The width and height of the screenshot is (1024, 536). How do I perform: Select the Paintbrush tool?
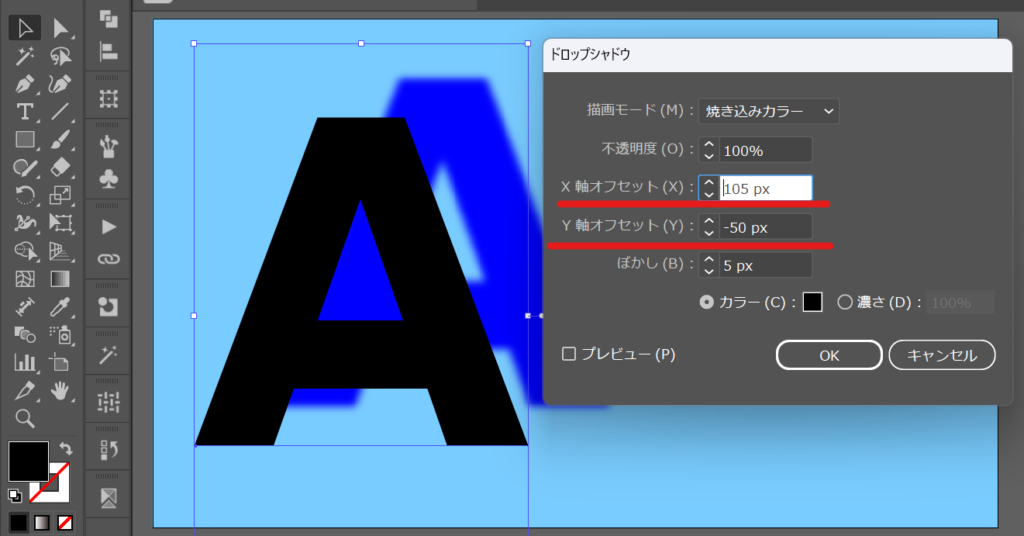coord(60,140)
